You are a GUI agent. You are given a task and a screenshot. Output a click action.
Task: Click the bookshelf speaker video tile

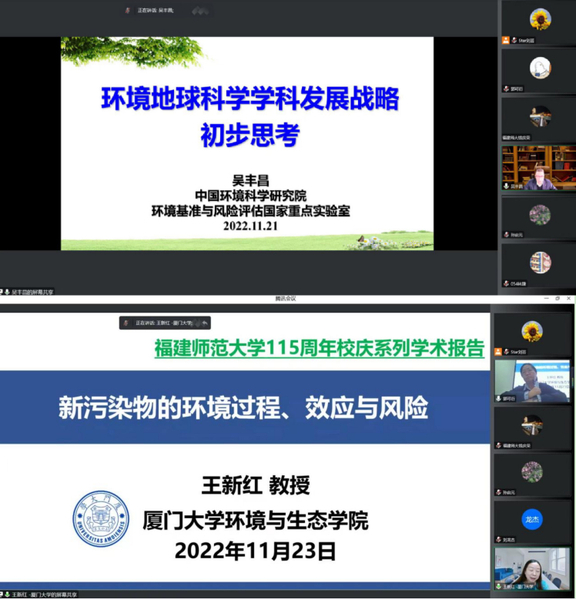coord(539,168)
